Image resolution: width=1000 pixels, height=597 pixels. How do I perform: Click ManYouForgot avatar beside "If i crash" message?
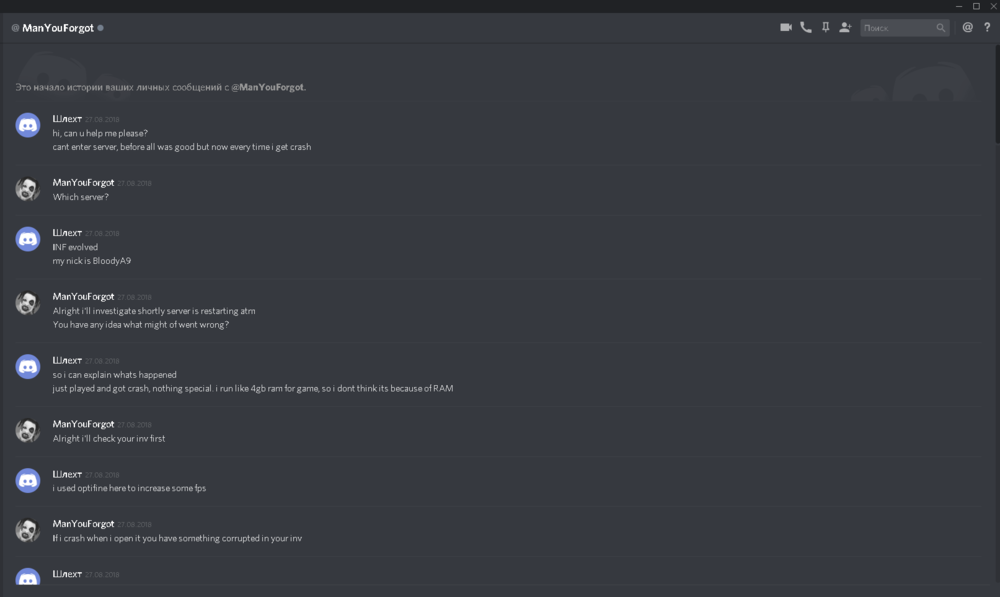point(28,530)
